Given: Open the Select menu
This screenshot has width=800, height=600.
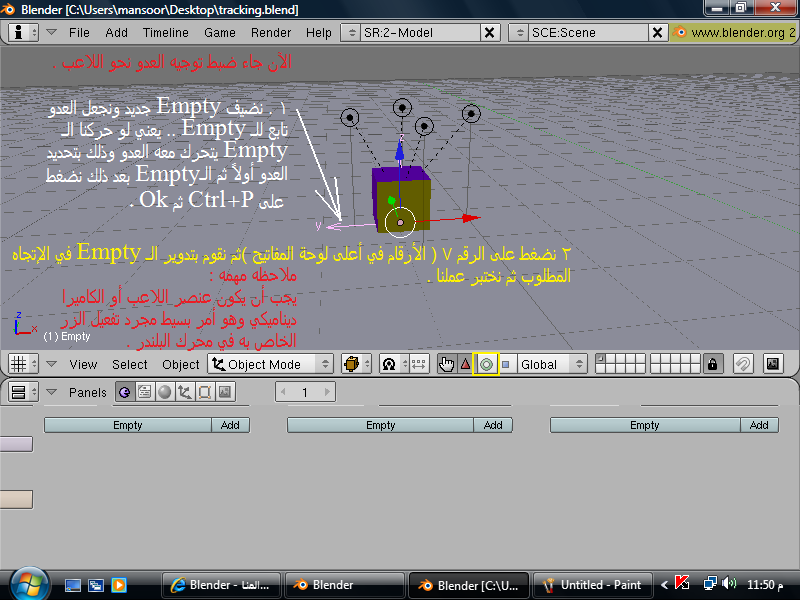Looking at the screenshot, I should pos(130,364).
